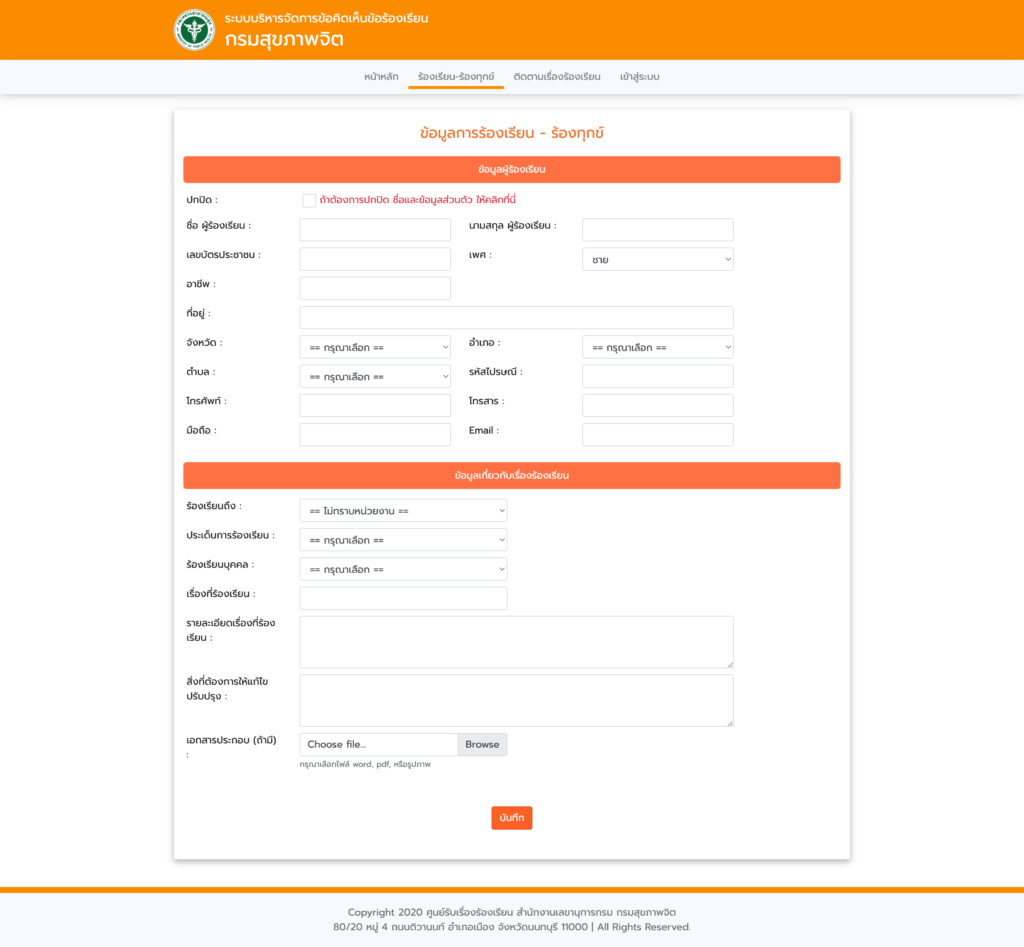This screenshot has width=1024, height=947.
Task: Focus the เรื่องที่ร้องเรียน subject field
Action: 403,598
